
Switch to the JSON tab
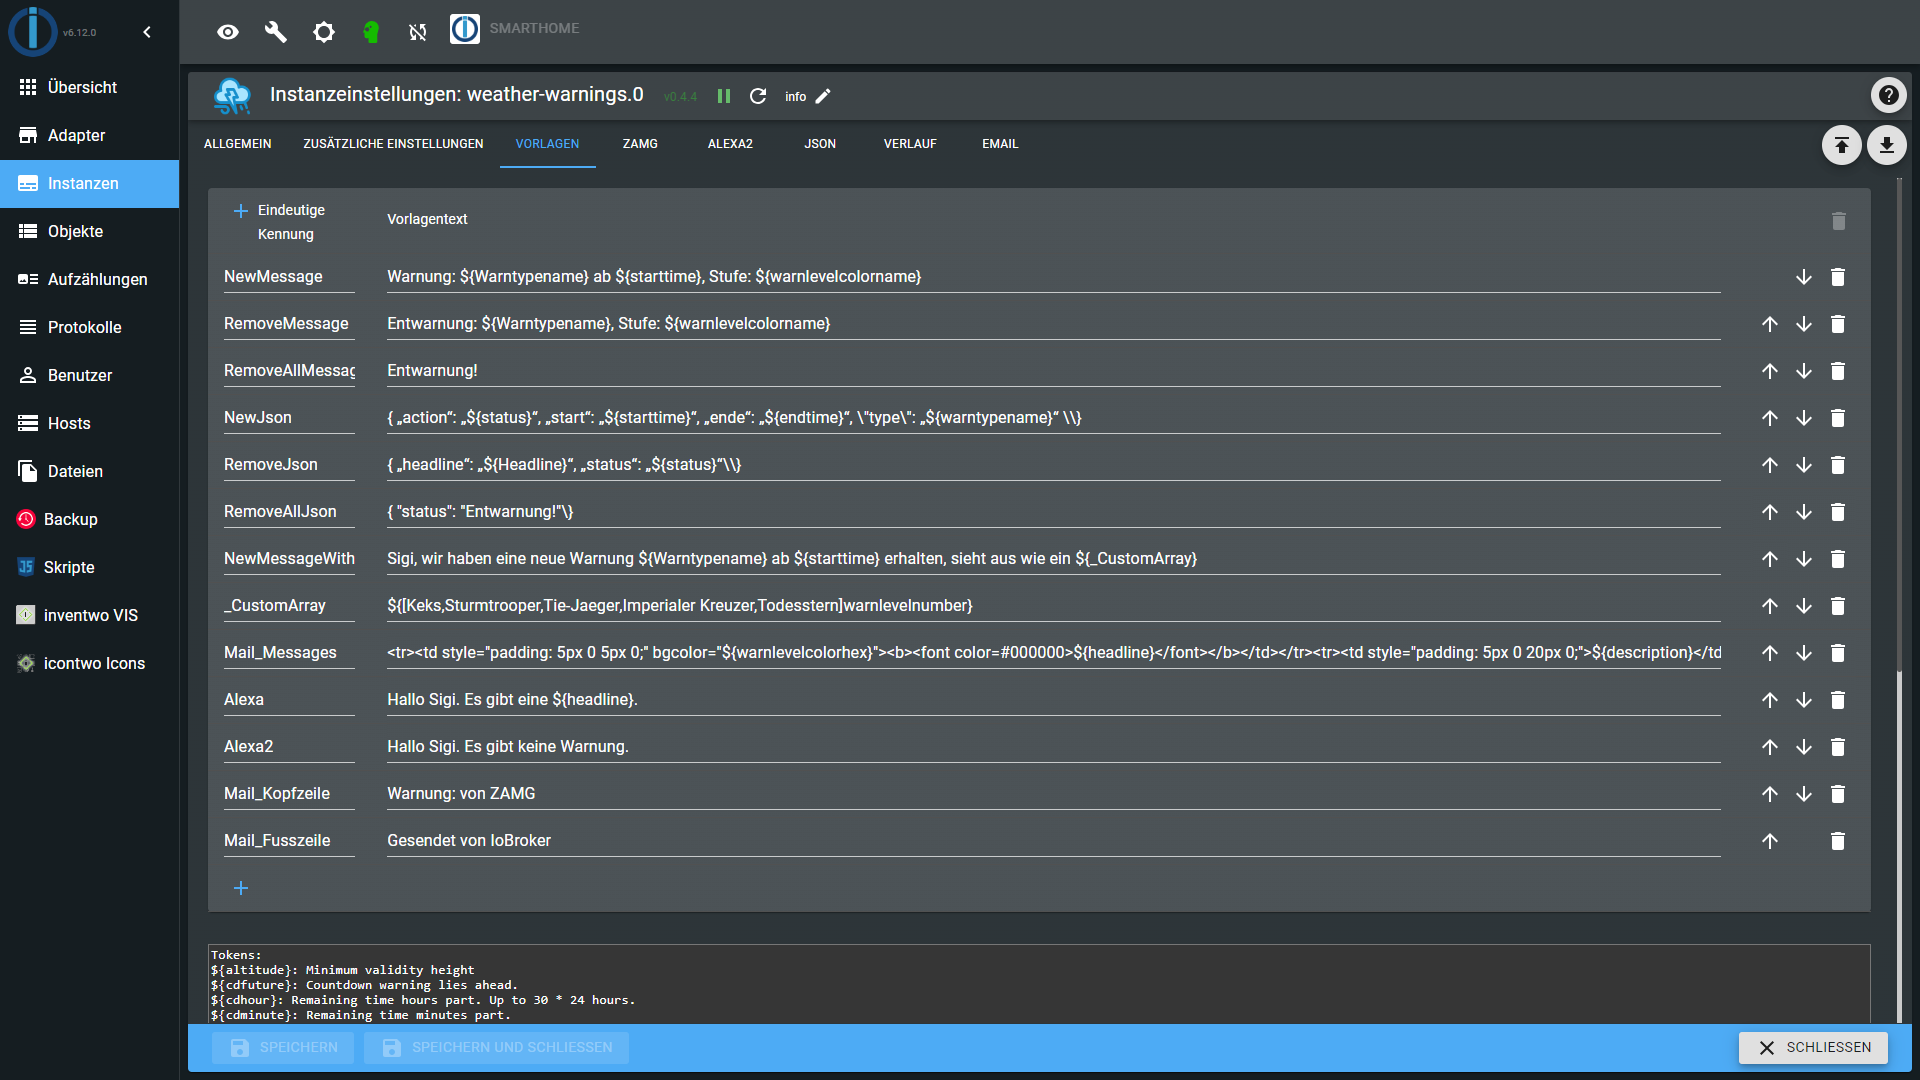pyautogui.click(x=820, y=144)
